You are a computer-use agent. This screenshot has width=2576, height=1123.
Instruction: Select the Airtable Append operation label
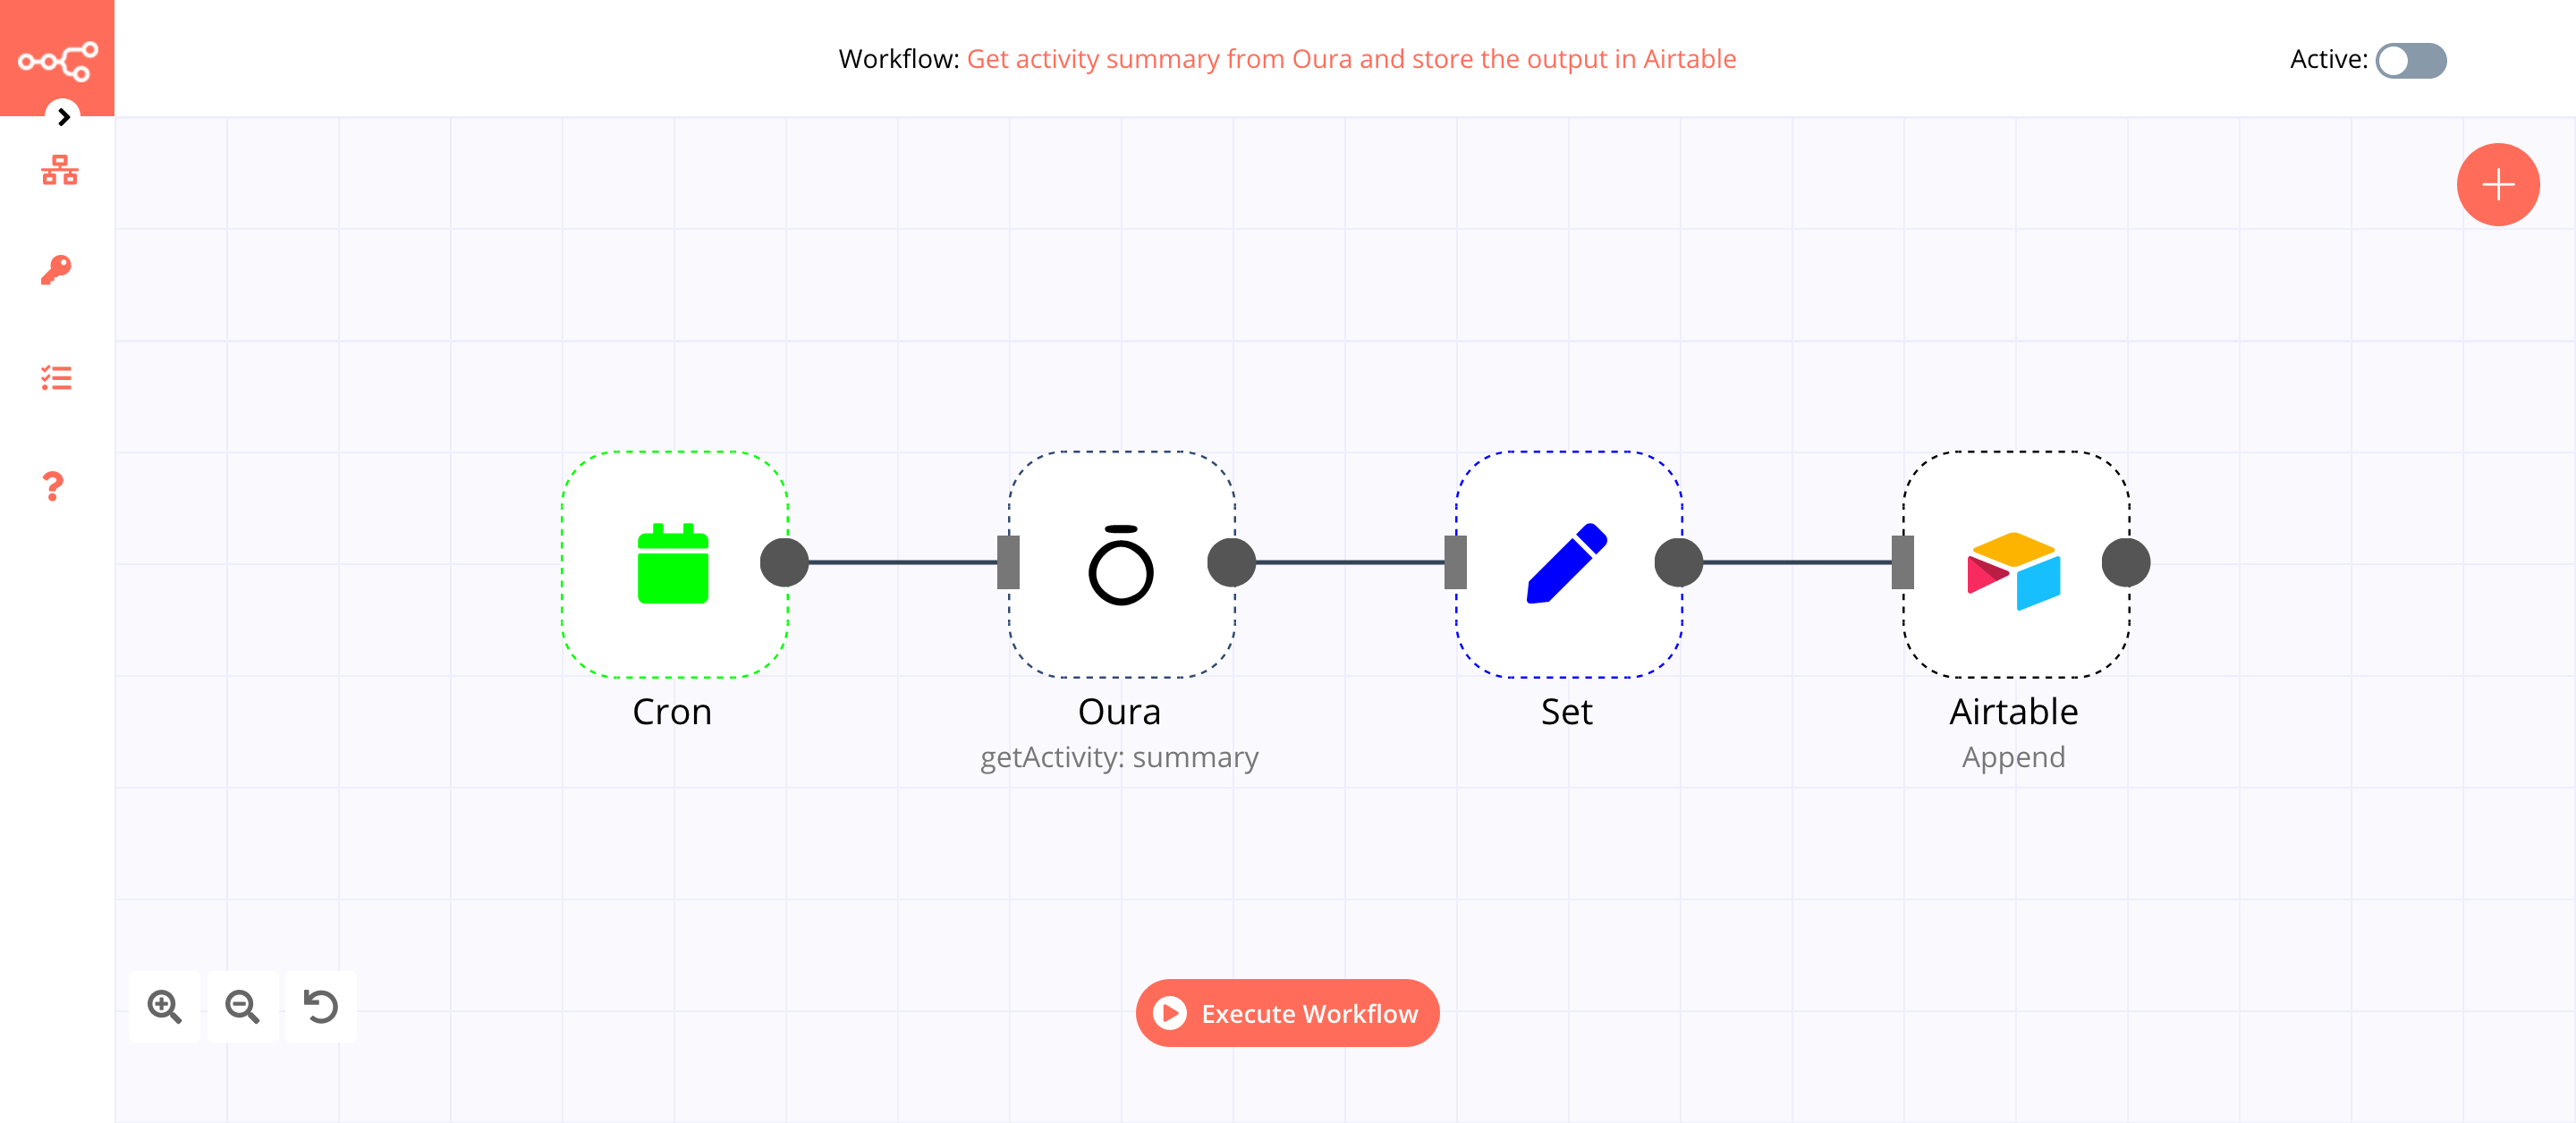click(2012, 757)
